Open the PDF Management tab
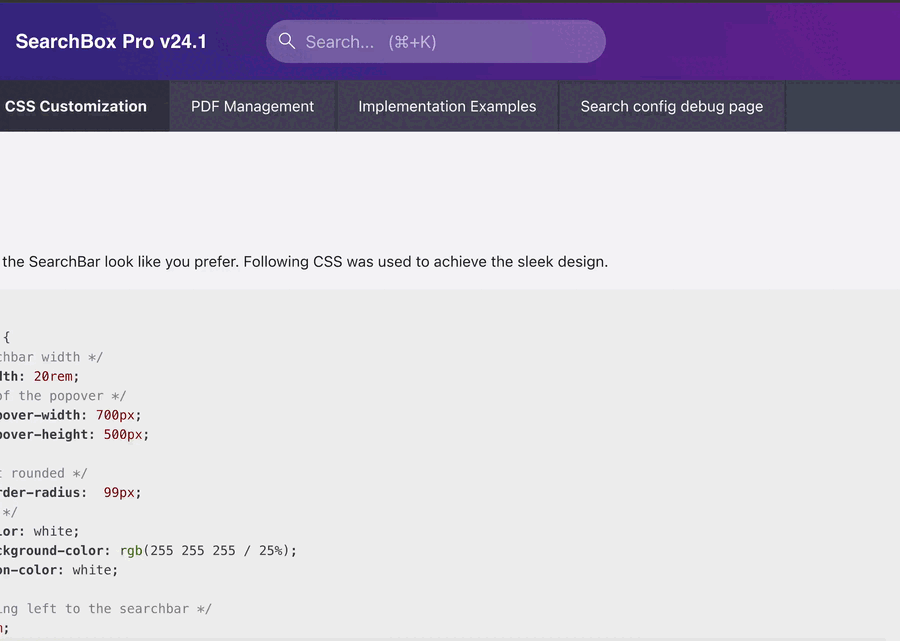The height and width of the screenshot is (641, 900). (253, 106)
